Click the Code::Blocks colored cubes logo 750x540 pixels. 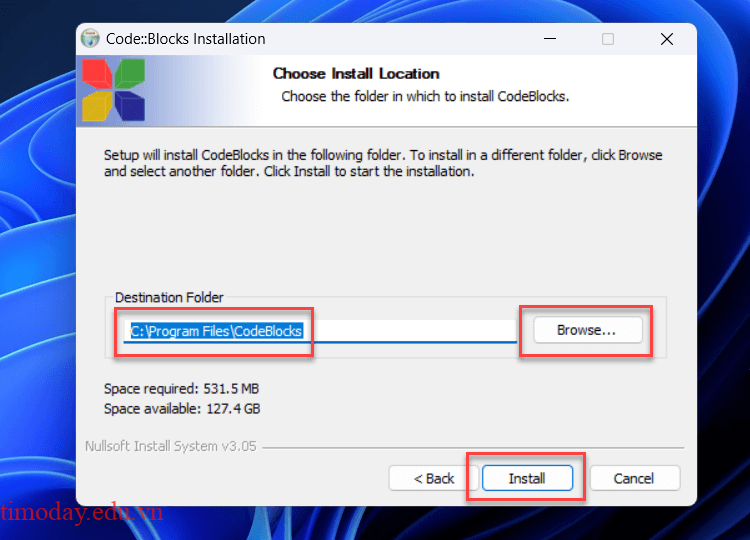pyautogui.click(x=113, y=89)
